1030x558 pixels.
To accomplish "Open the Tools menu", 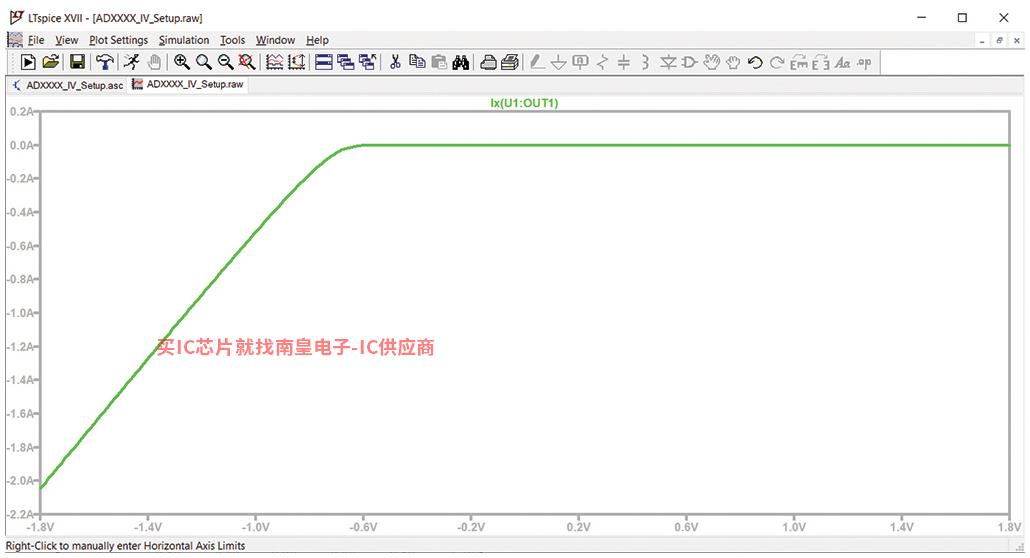I will (x=233, y=40).
